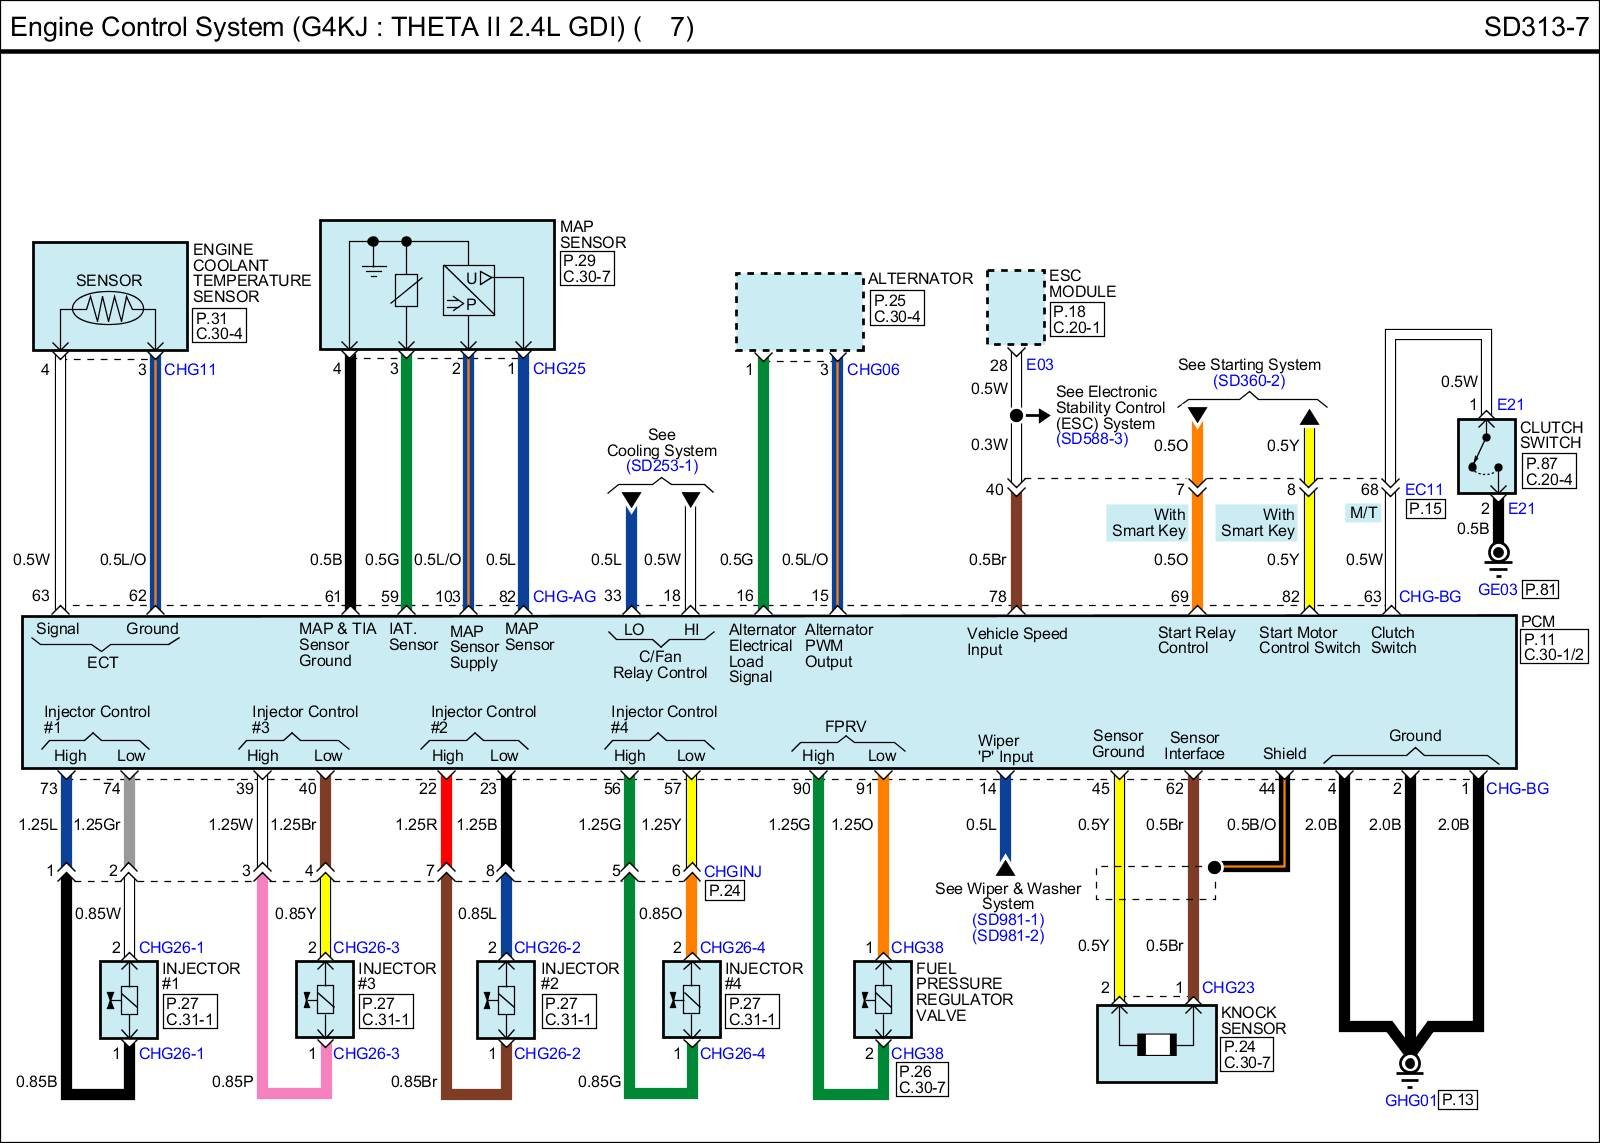Click the fuel pressure regulator valve symbol
This screenshot has height=1143, width=1600.
(883, 999)
